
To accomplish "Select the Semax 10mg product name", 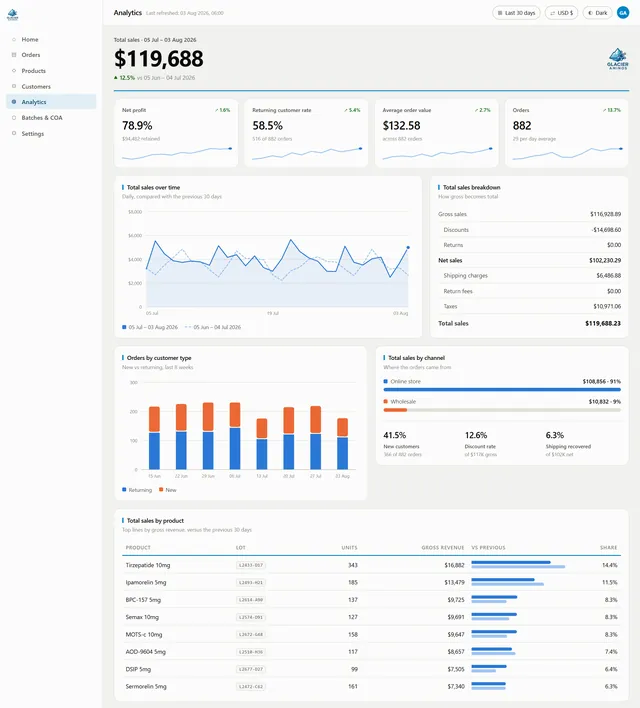I will (x=142, y=617).
